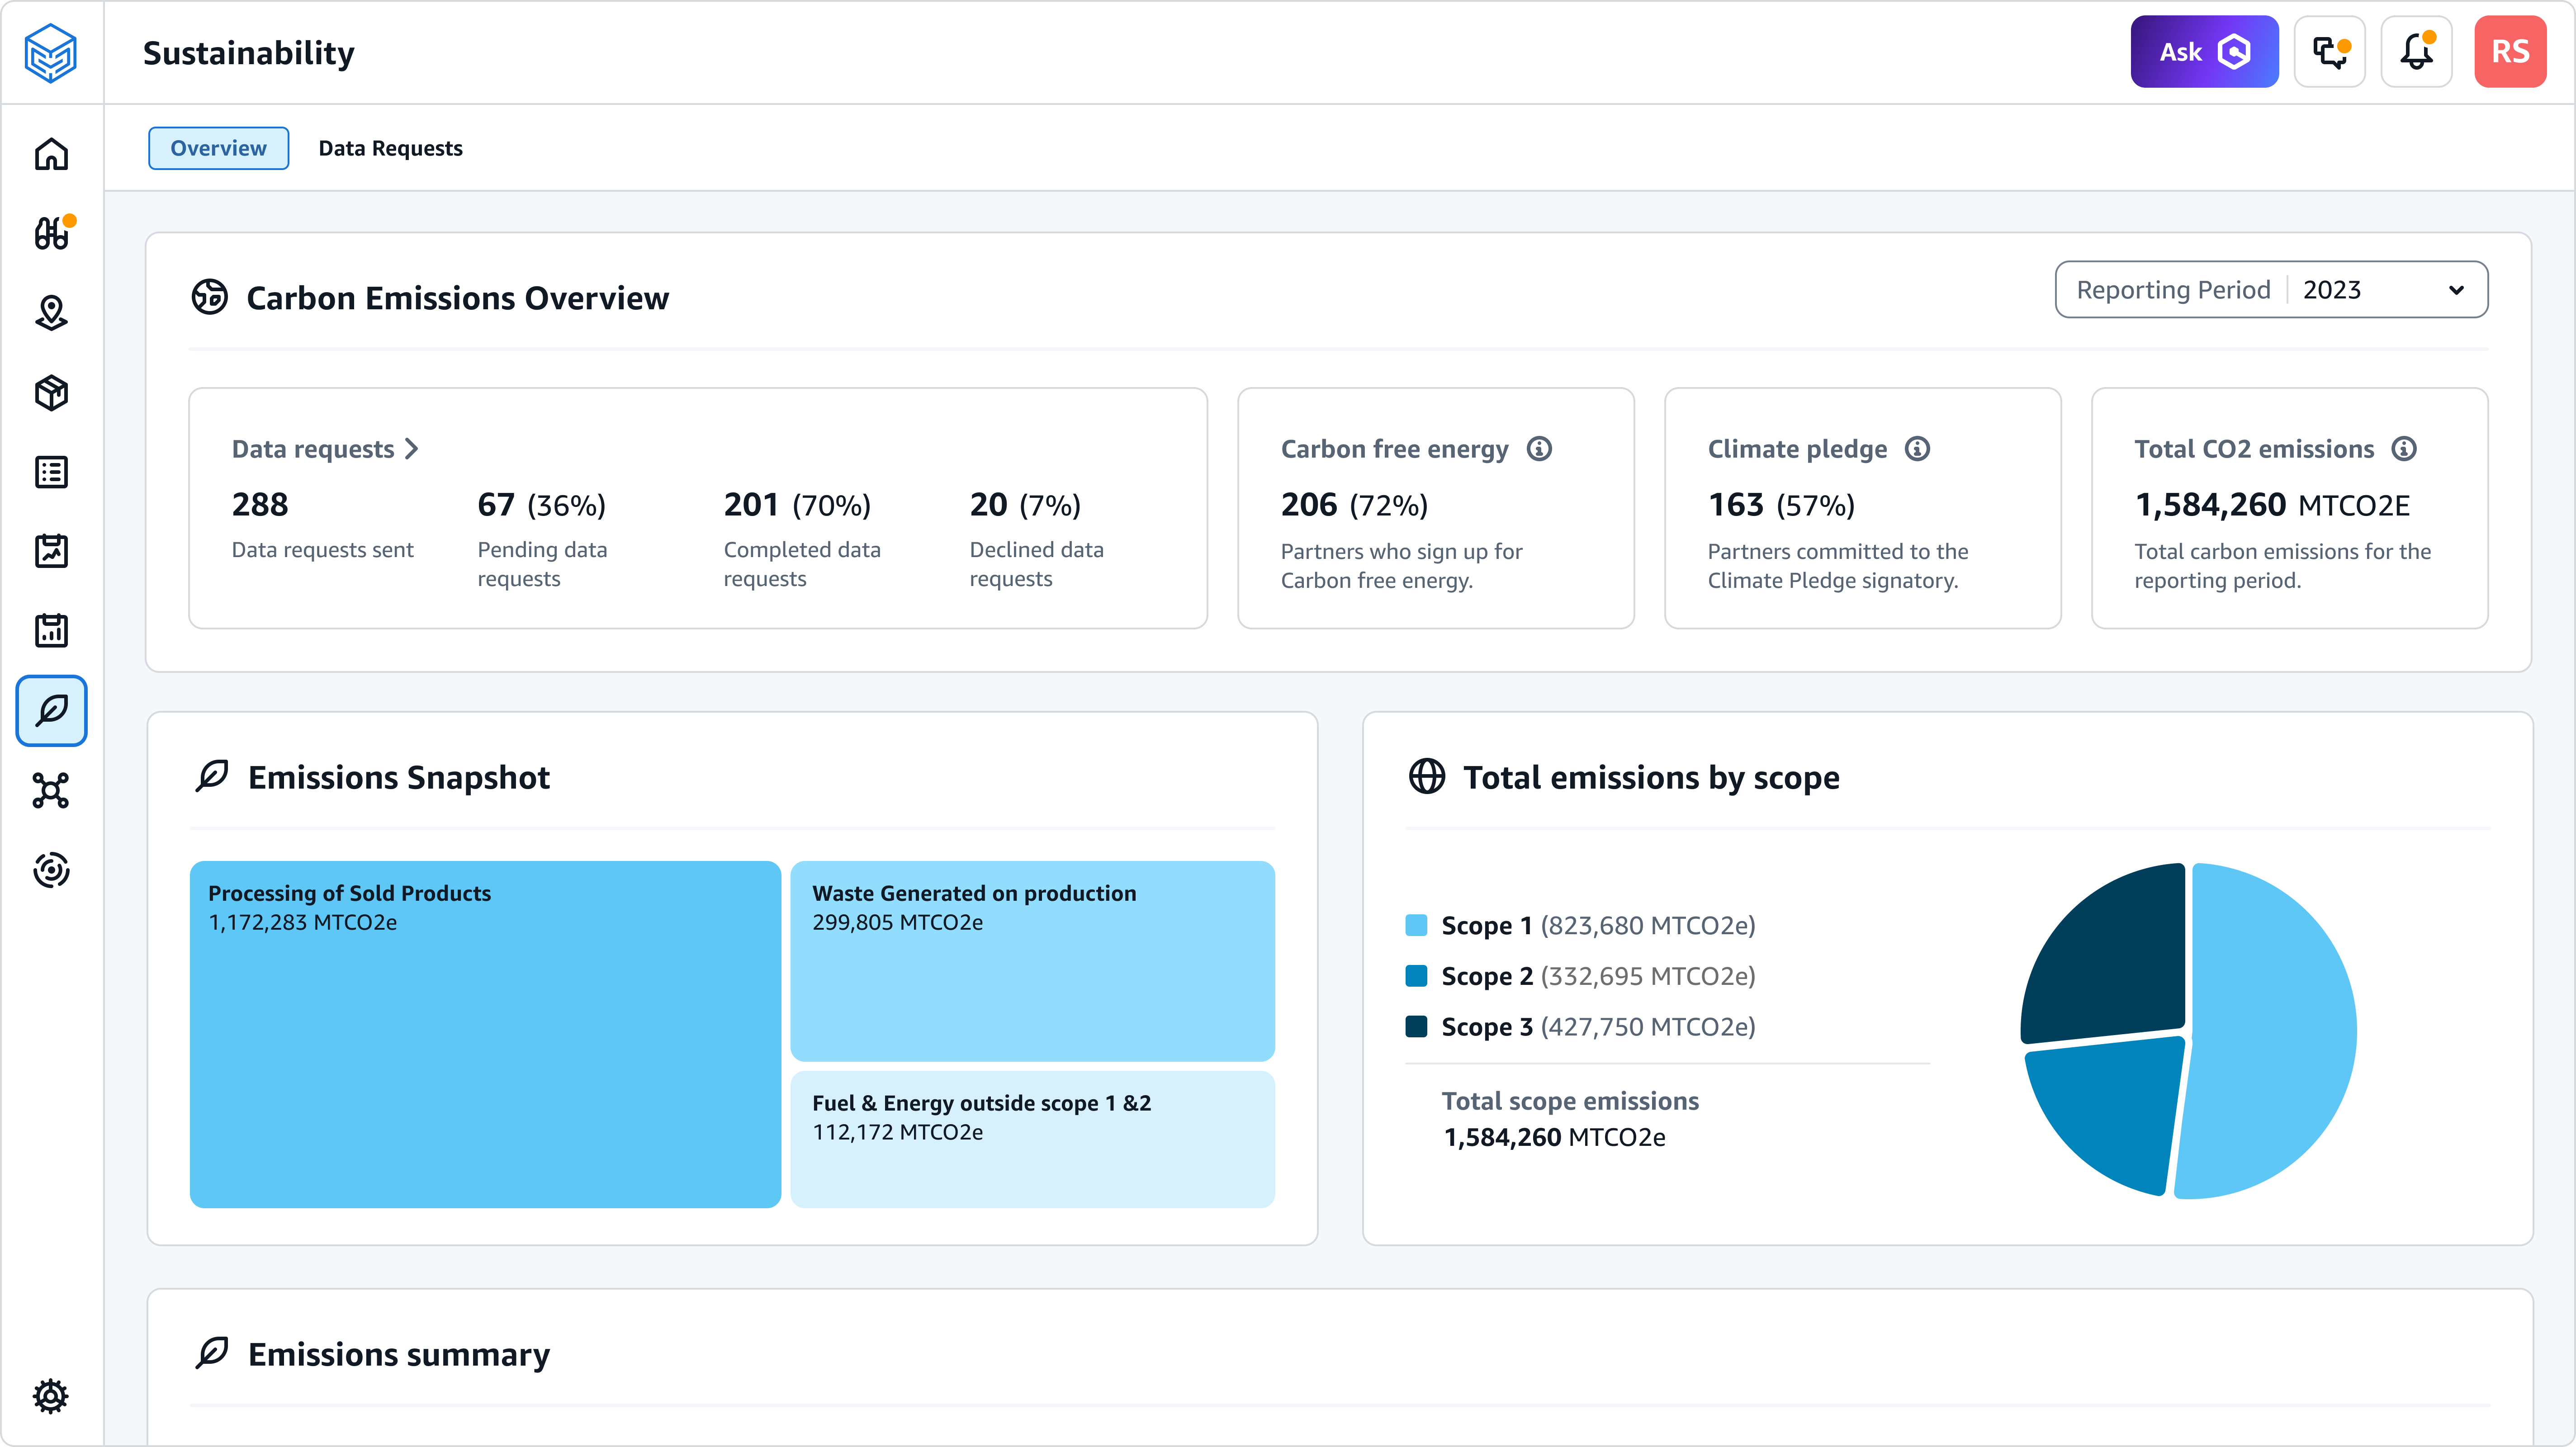Open the Reporting Period dropdown
This screenshot has width=2576, height=1447.
tap(2270, 288)
